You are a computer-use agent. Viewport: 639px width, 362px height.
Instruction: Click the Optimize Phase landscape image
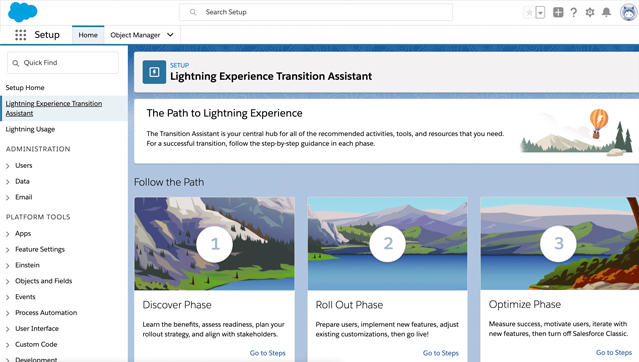pyautogui.click(x=560, y=244)
